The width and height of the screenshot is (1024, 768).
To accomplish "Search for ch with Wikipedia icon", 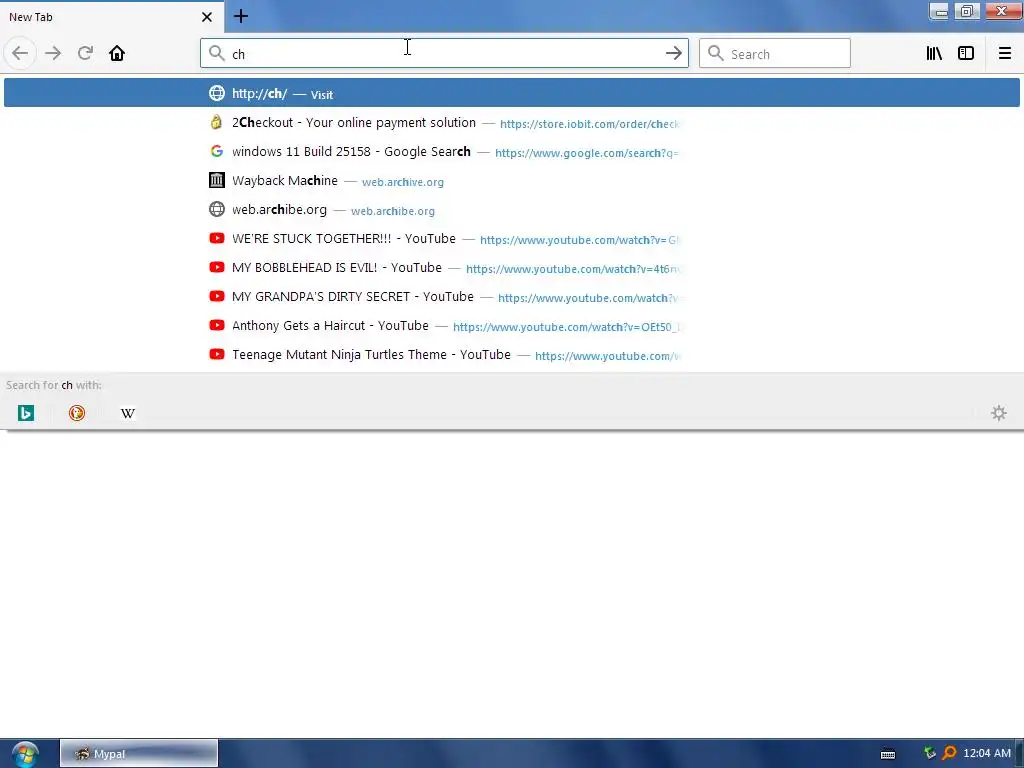I will pos(128,413).
